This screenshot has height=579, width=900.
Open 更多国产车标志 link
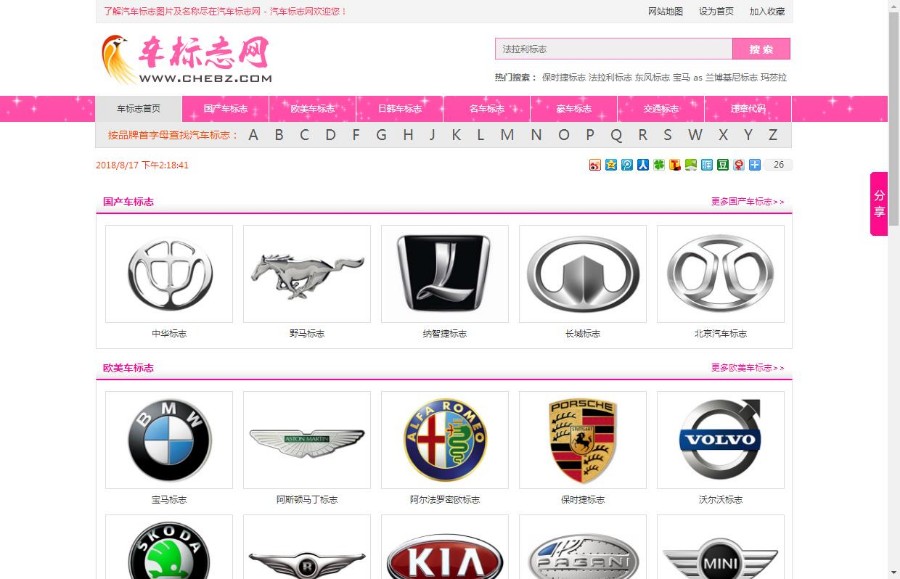pyautogui.click(x=747, y=202)
